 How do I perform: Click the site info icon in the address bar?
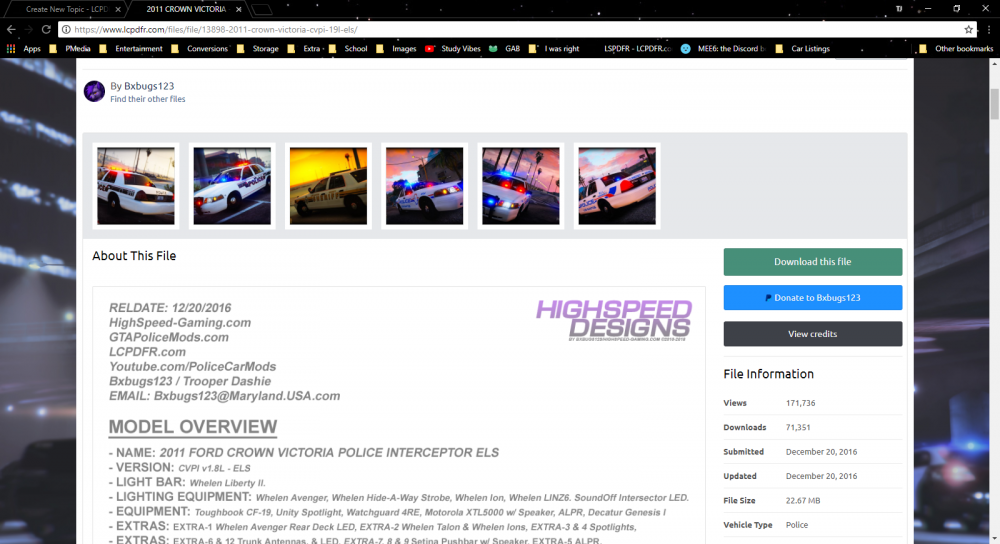point(66,29)
